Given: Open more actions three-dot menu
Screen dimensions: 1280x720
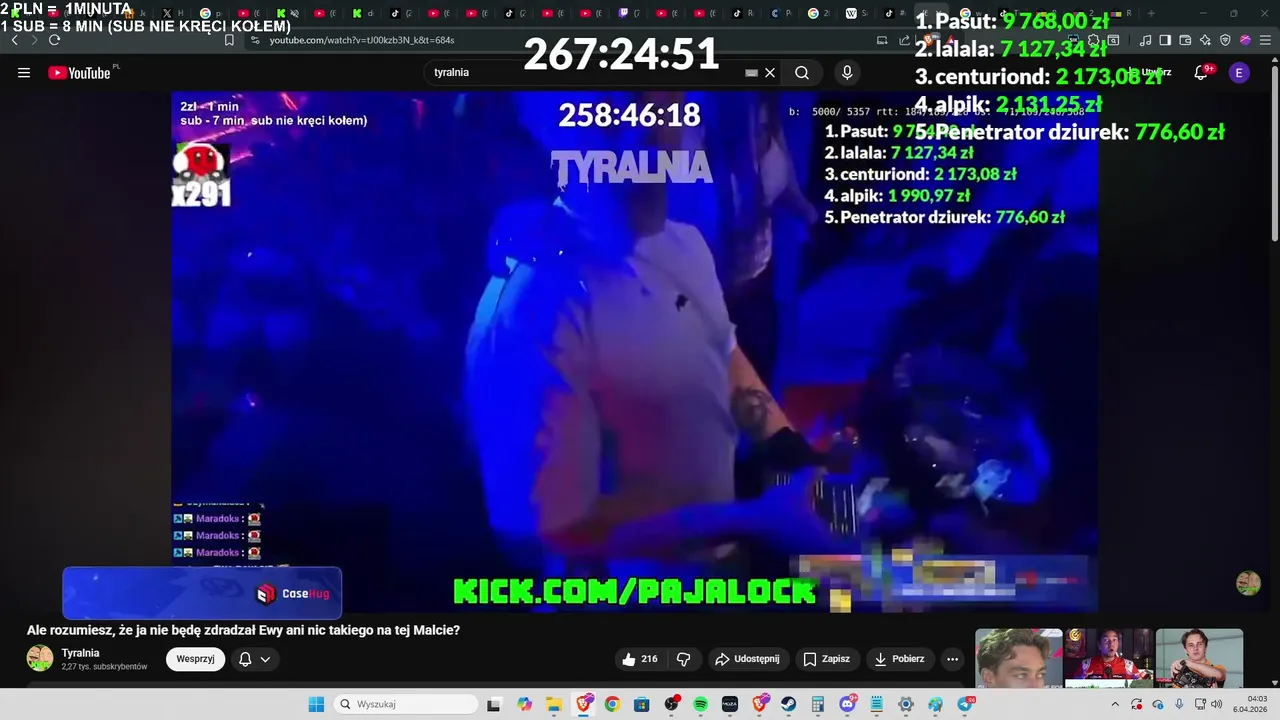Looking at the screenshot, I should tap(952, 659).
